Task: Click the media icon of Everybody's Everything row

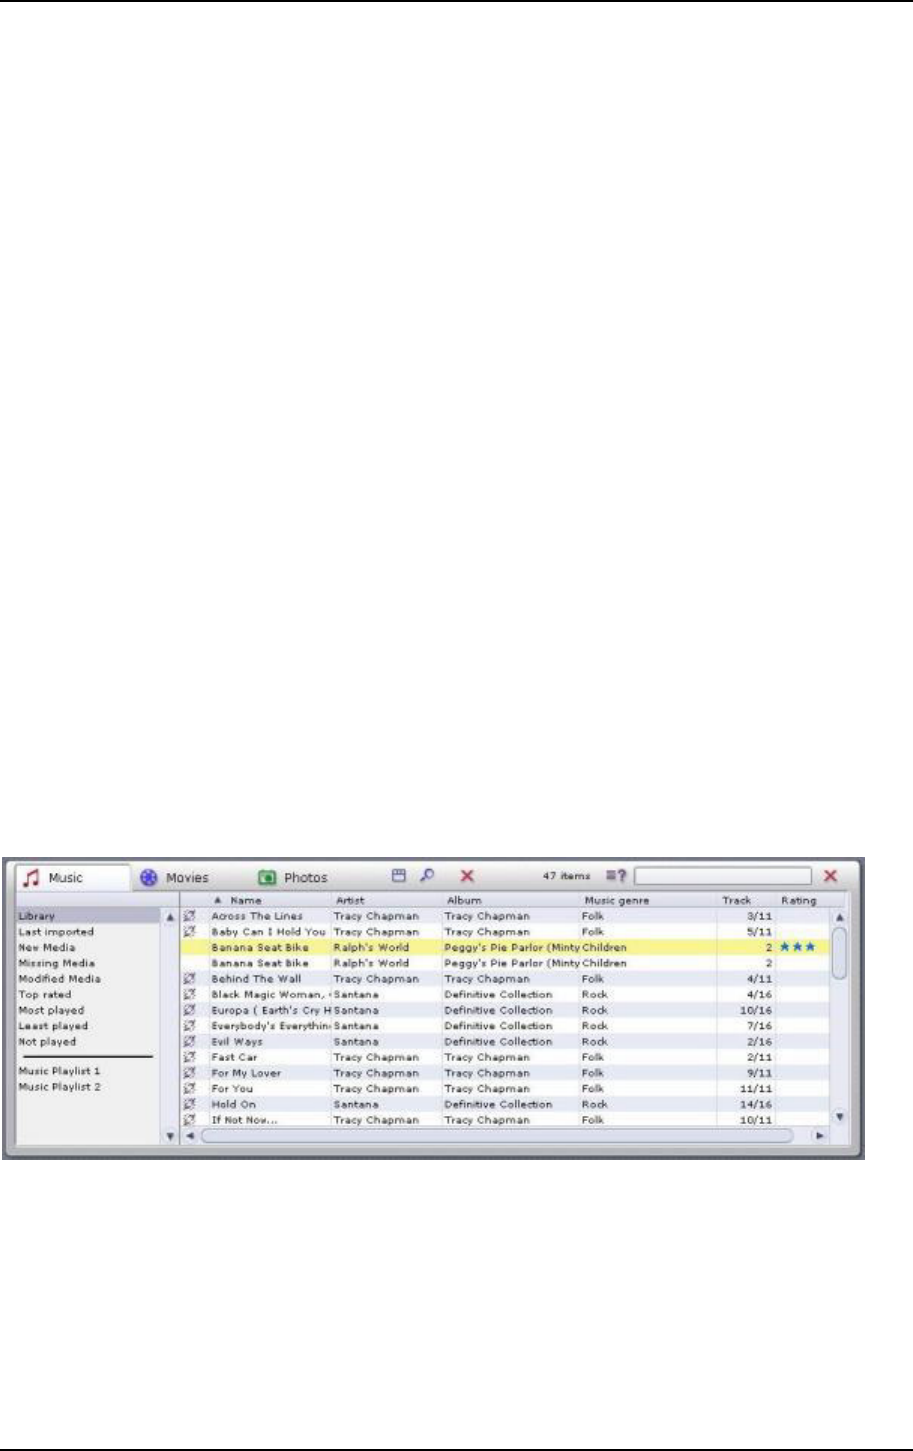Action: [x=190, y=1026]
